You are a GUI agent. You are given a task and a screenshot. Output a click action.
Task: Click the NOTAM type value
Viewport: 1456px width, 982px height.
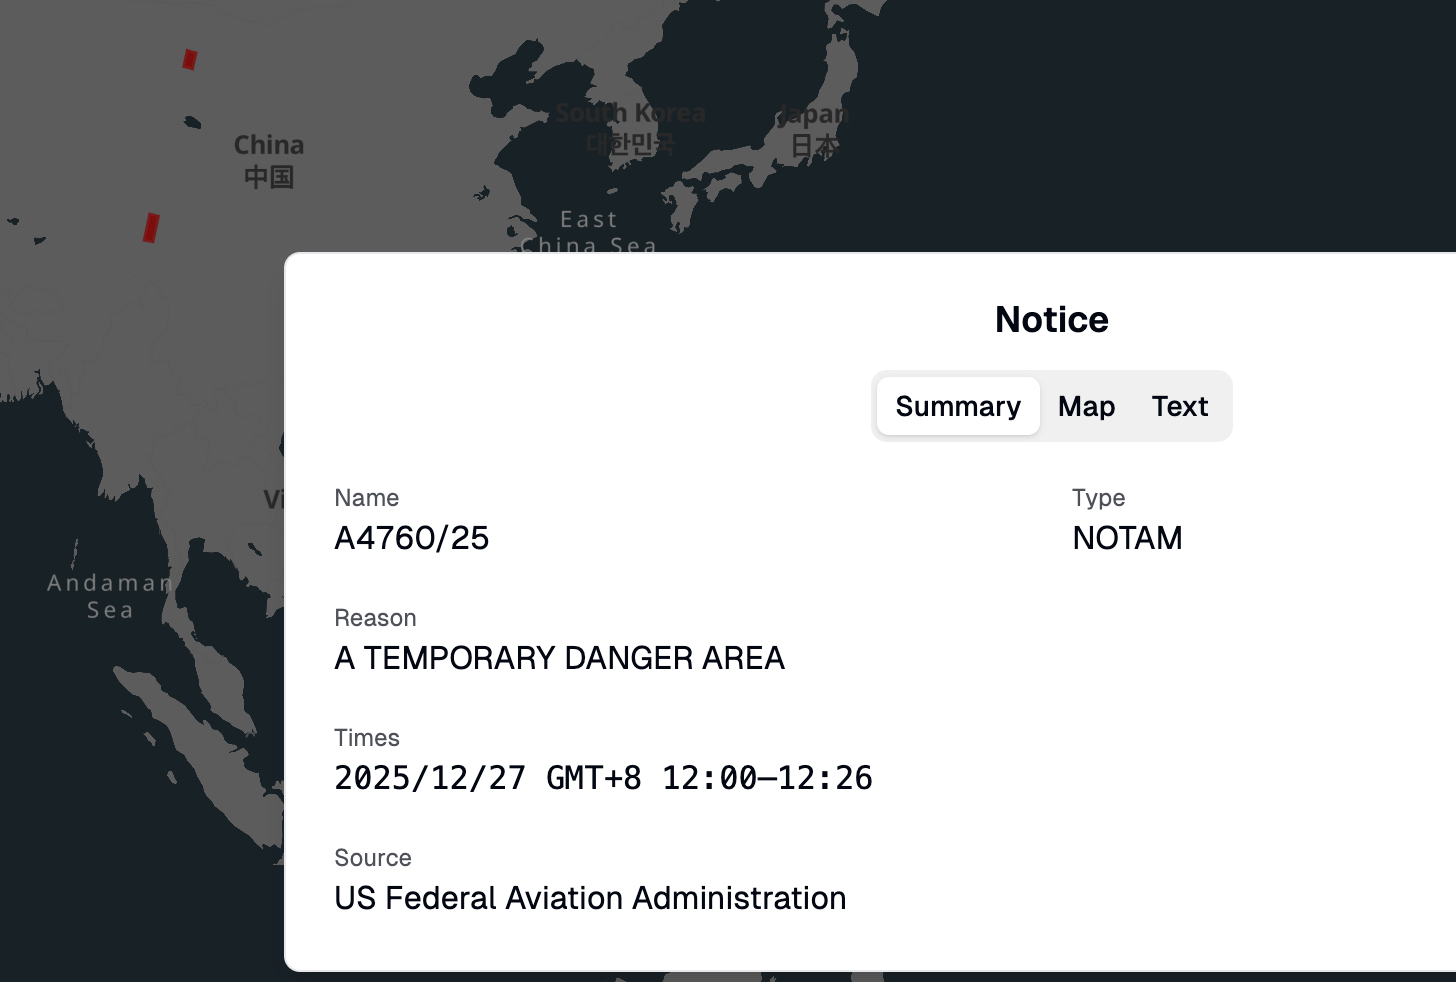1127,538
